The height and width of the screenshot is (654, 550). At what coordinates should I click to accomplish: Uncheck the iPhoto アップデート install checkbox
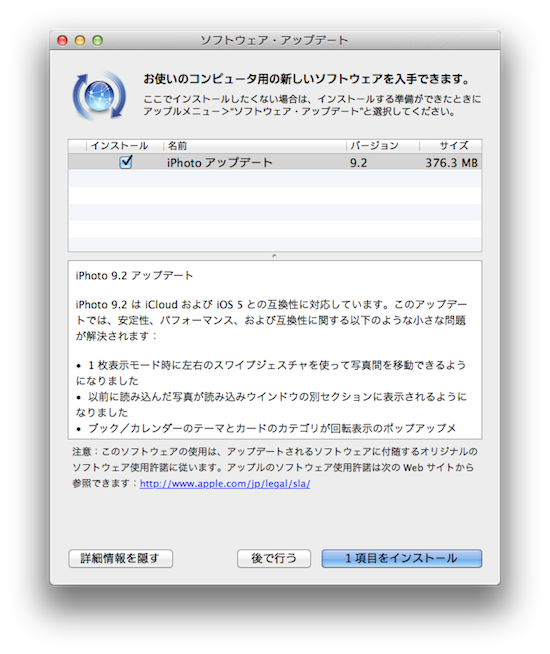126,162
